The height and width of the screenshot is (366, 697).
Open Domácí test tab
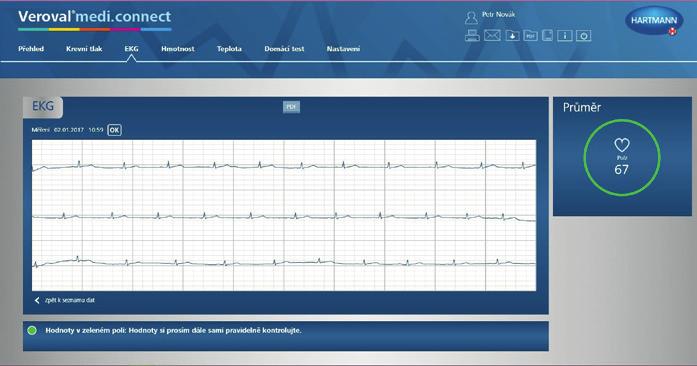[x=284, y=49]
